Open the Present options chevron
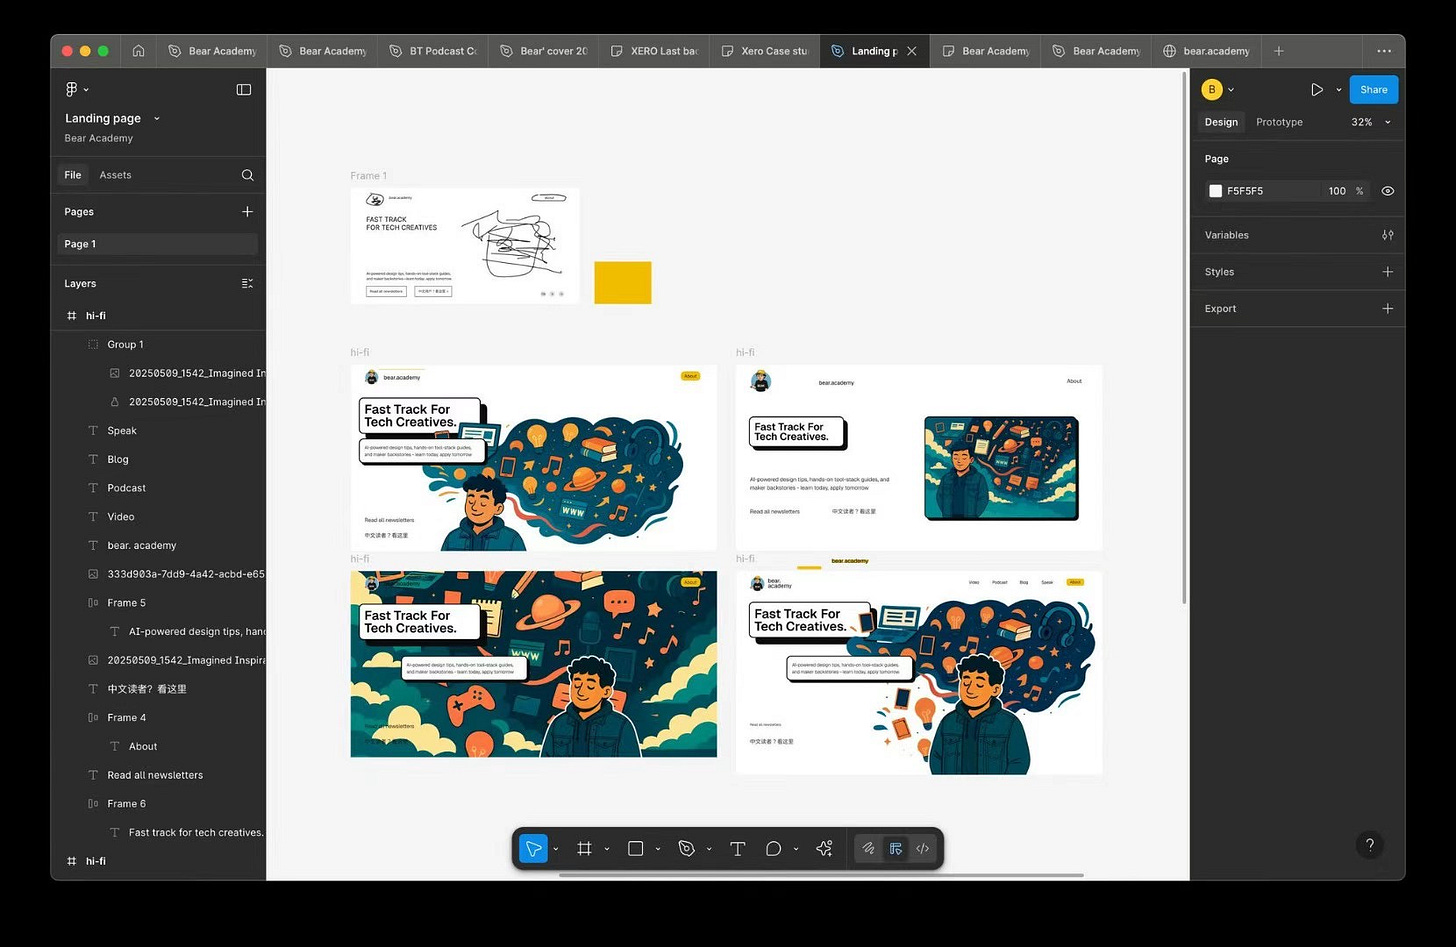Screen dimensions: 1456x947 click(x=1339, y=90)
